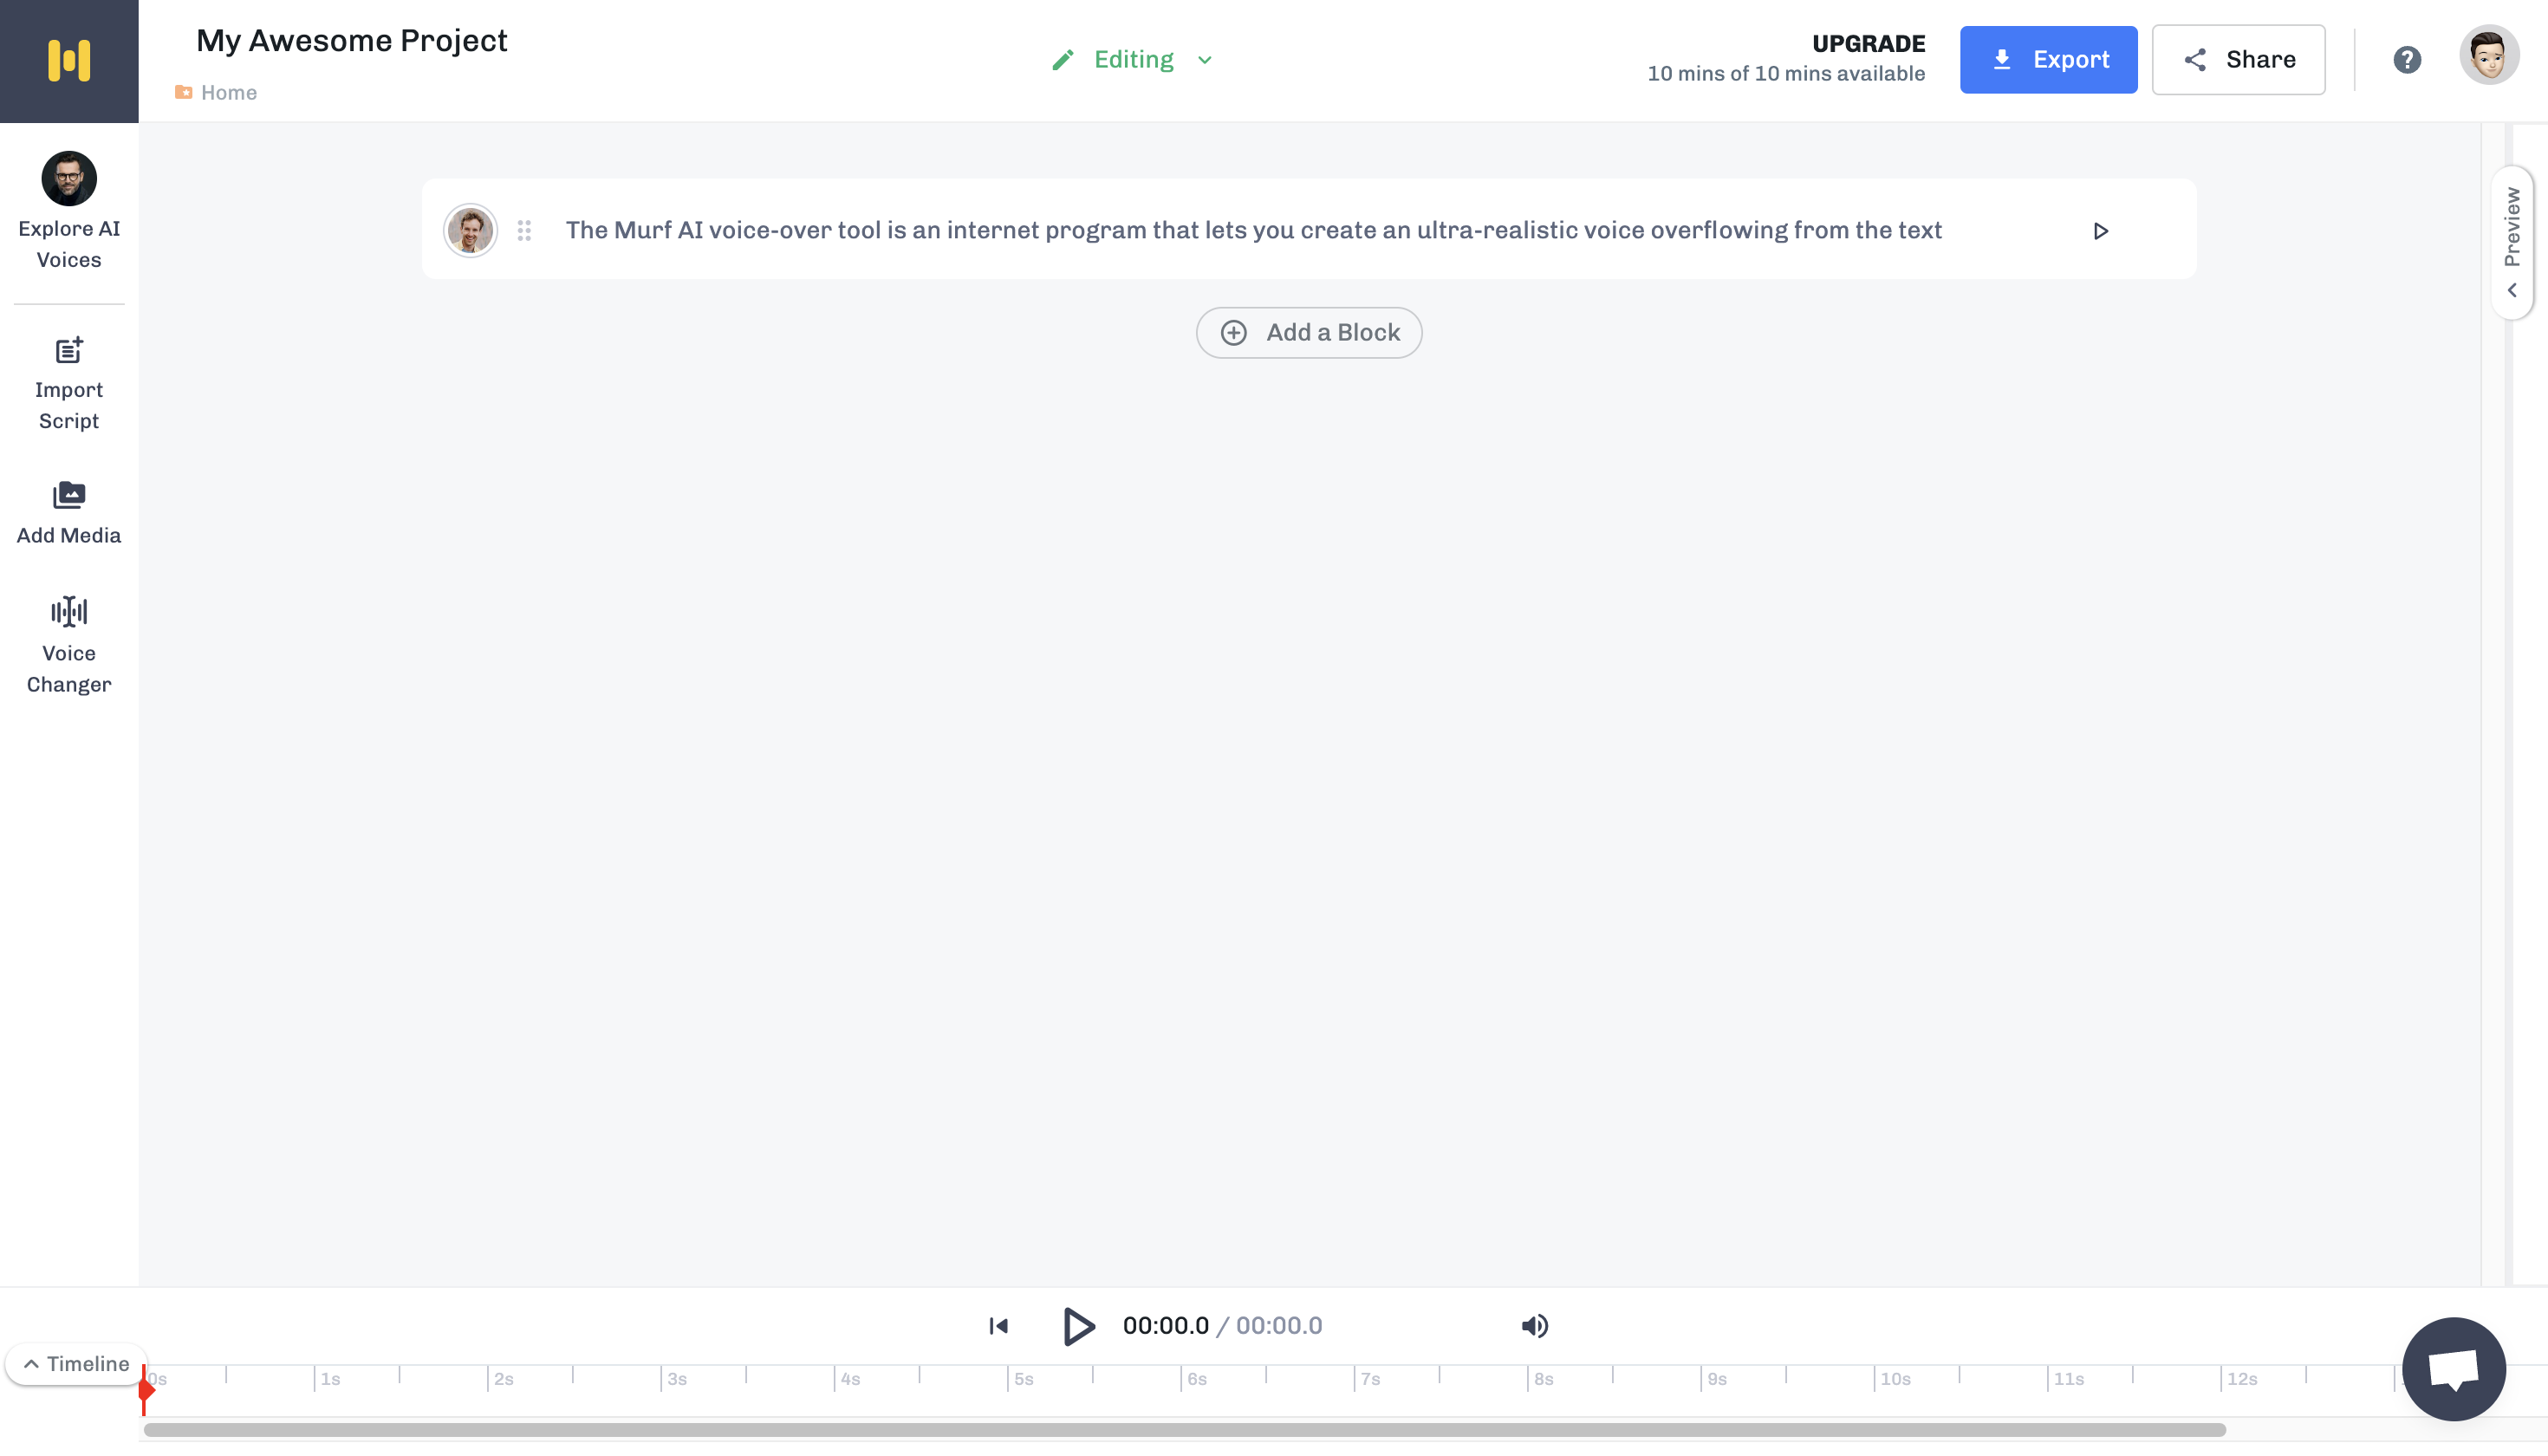Expand the Preview side panel
The width and height of the screenshot is (2548, 1456).
pyautogui.click(x=2511, y=242)
